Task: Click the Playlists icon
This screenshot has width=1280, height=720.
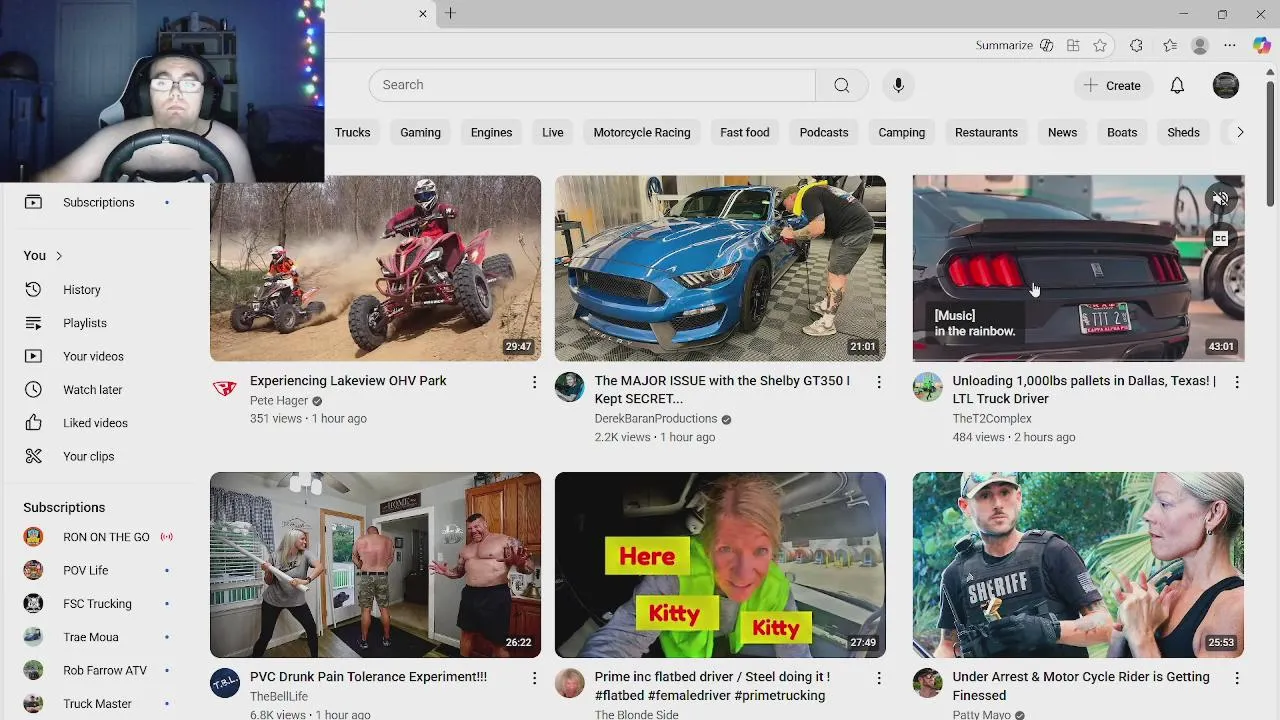Action: [33, 323]
